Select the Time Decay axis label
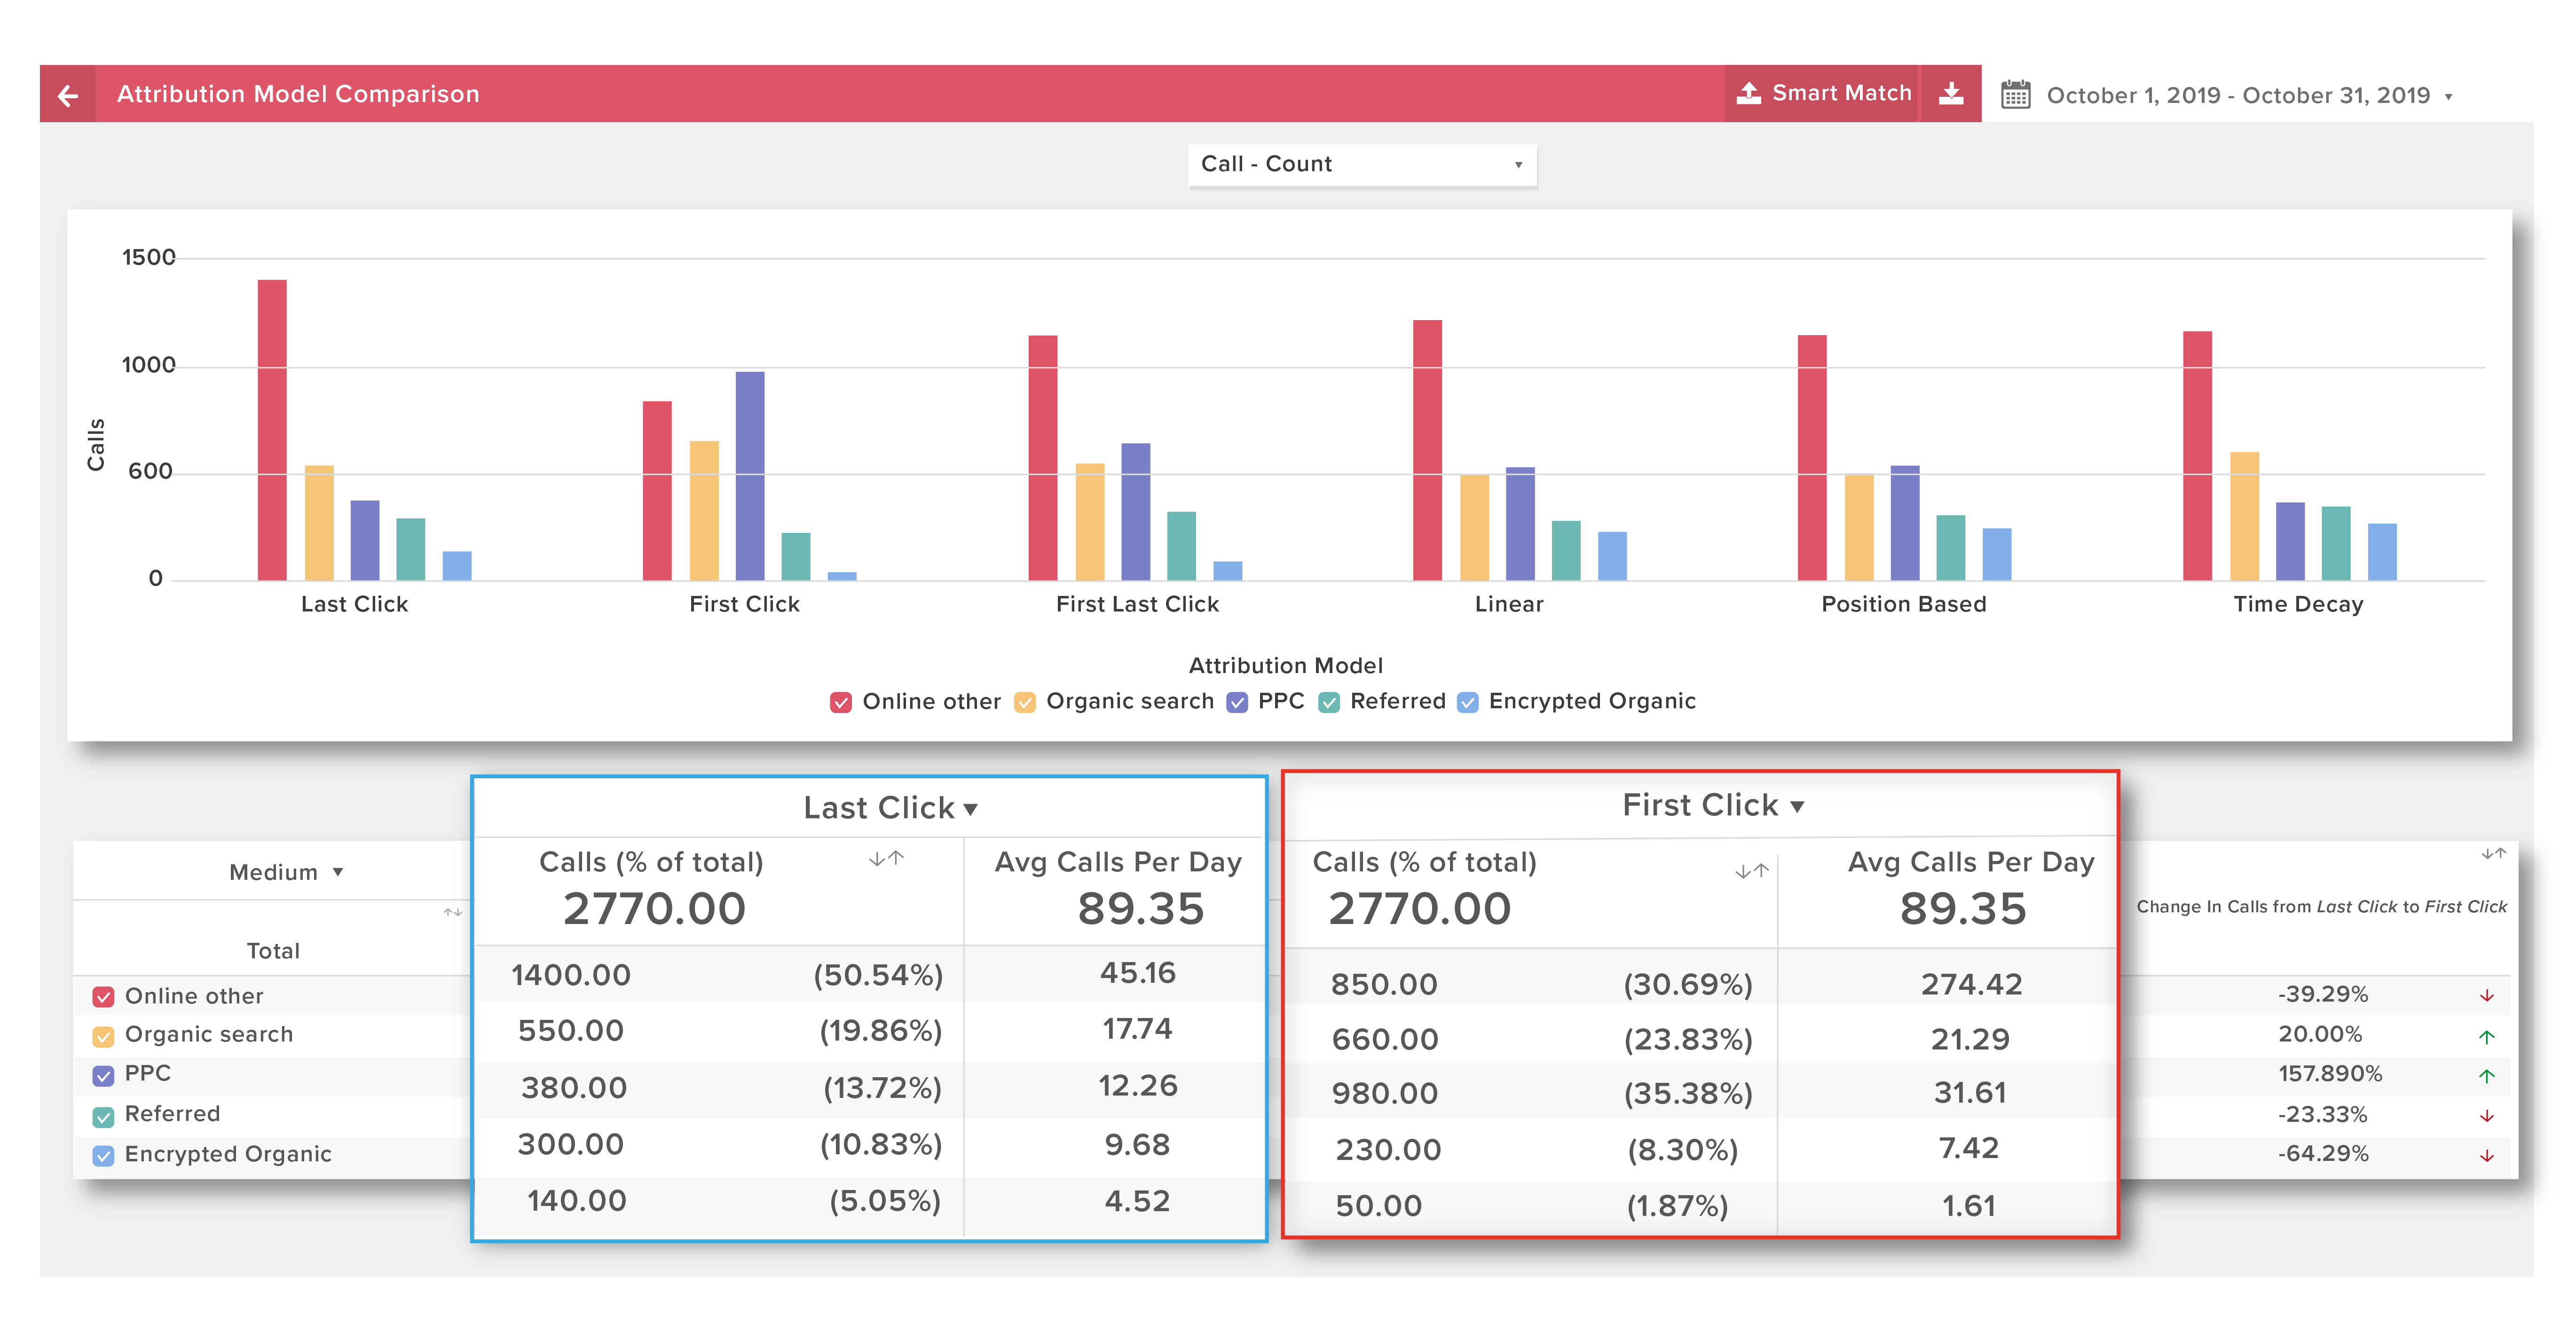The image size is (2576, 1339). [x=2298, y=605]
